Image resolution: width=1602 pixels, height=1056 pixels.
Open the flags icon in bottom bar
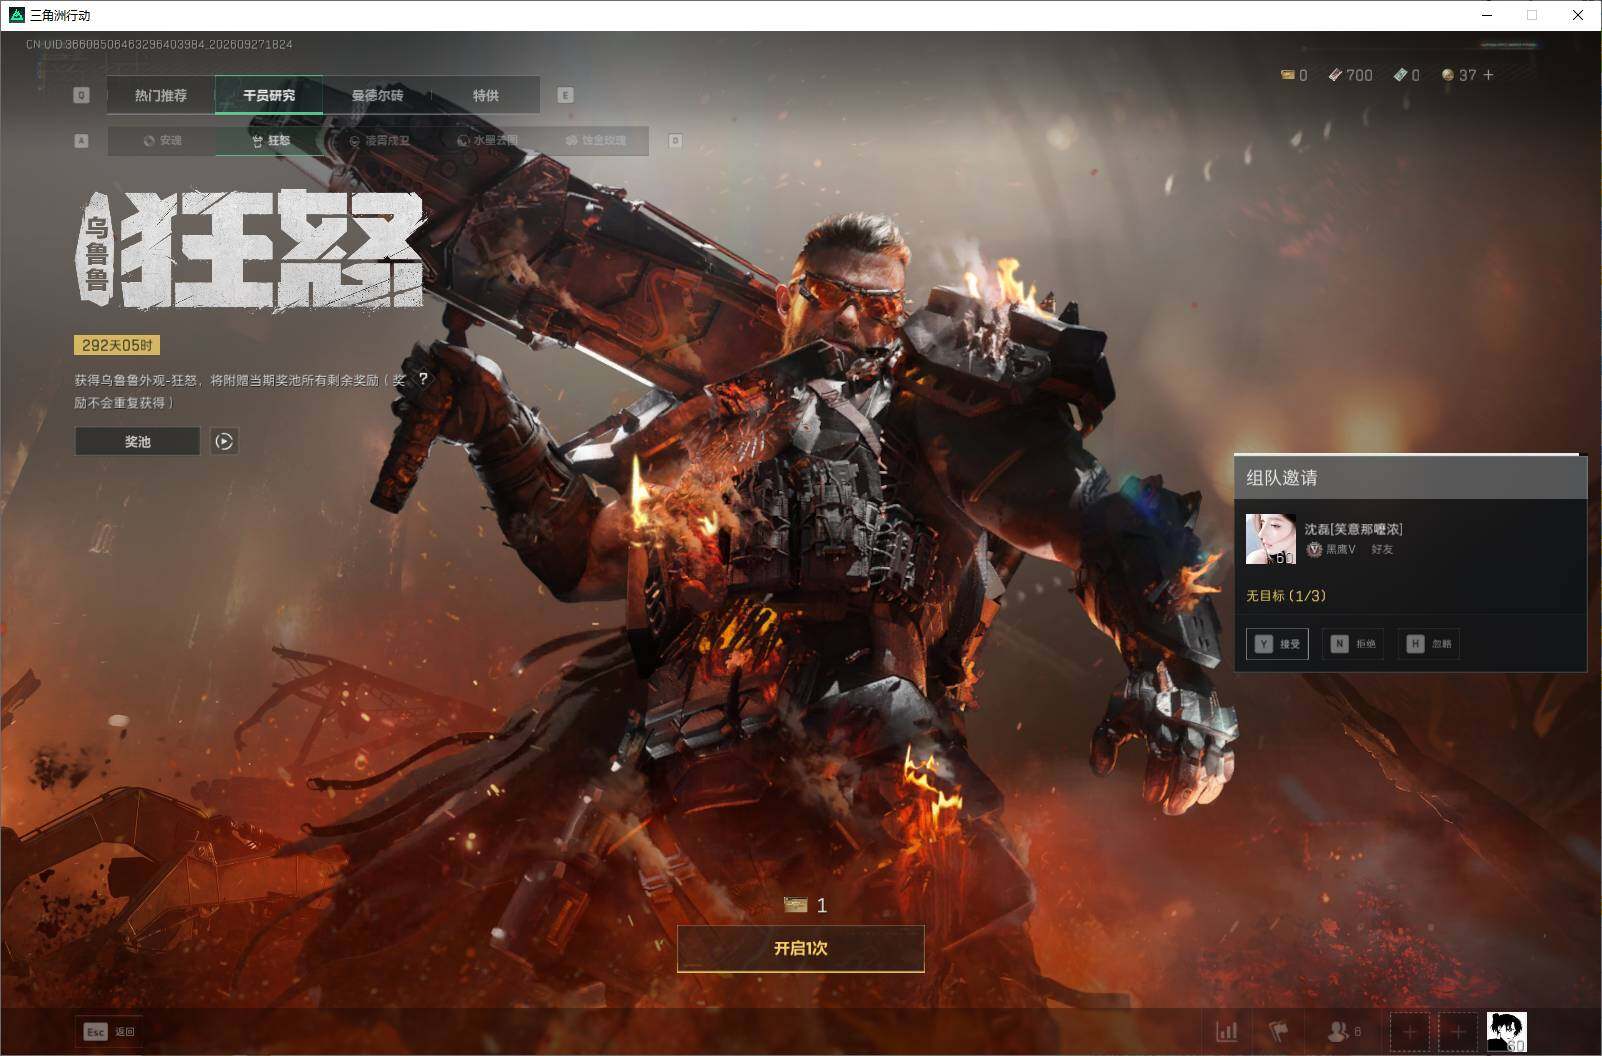[1279, 1031]
